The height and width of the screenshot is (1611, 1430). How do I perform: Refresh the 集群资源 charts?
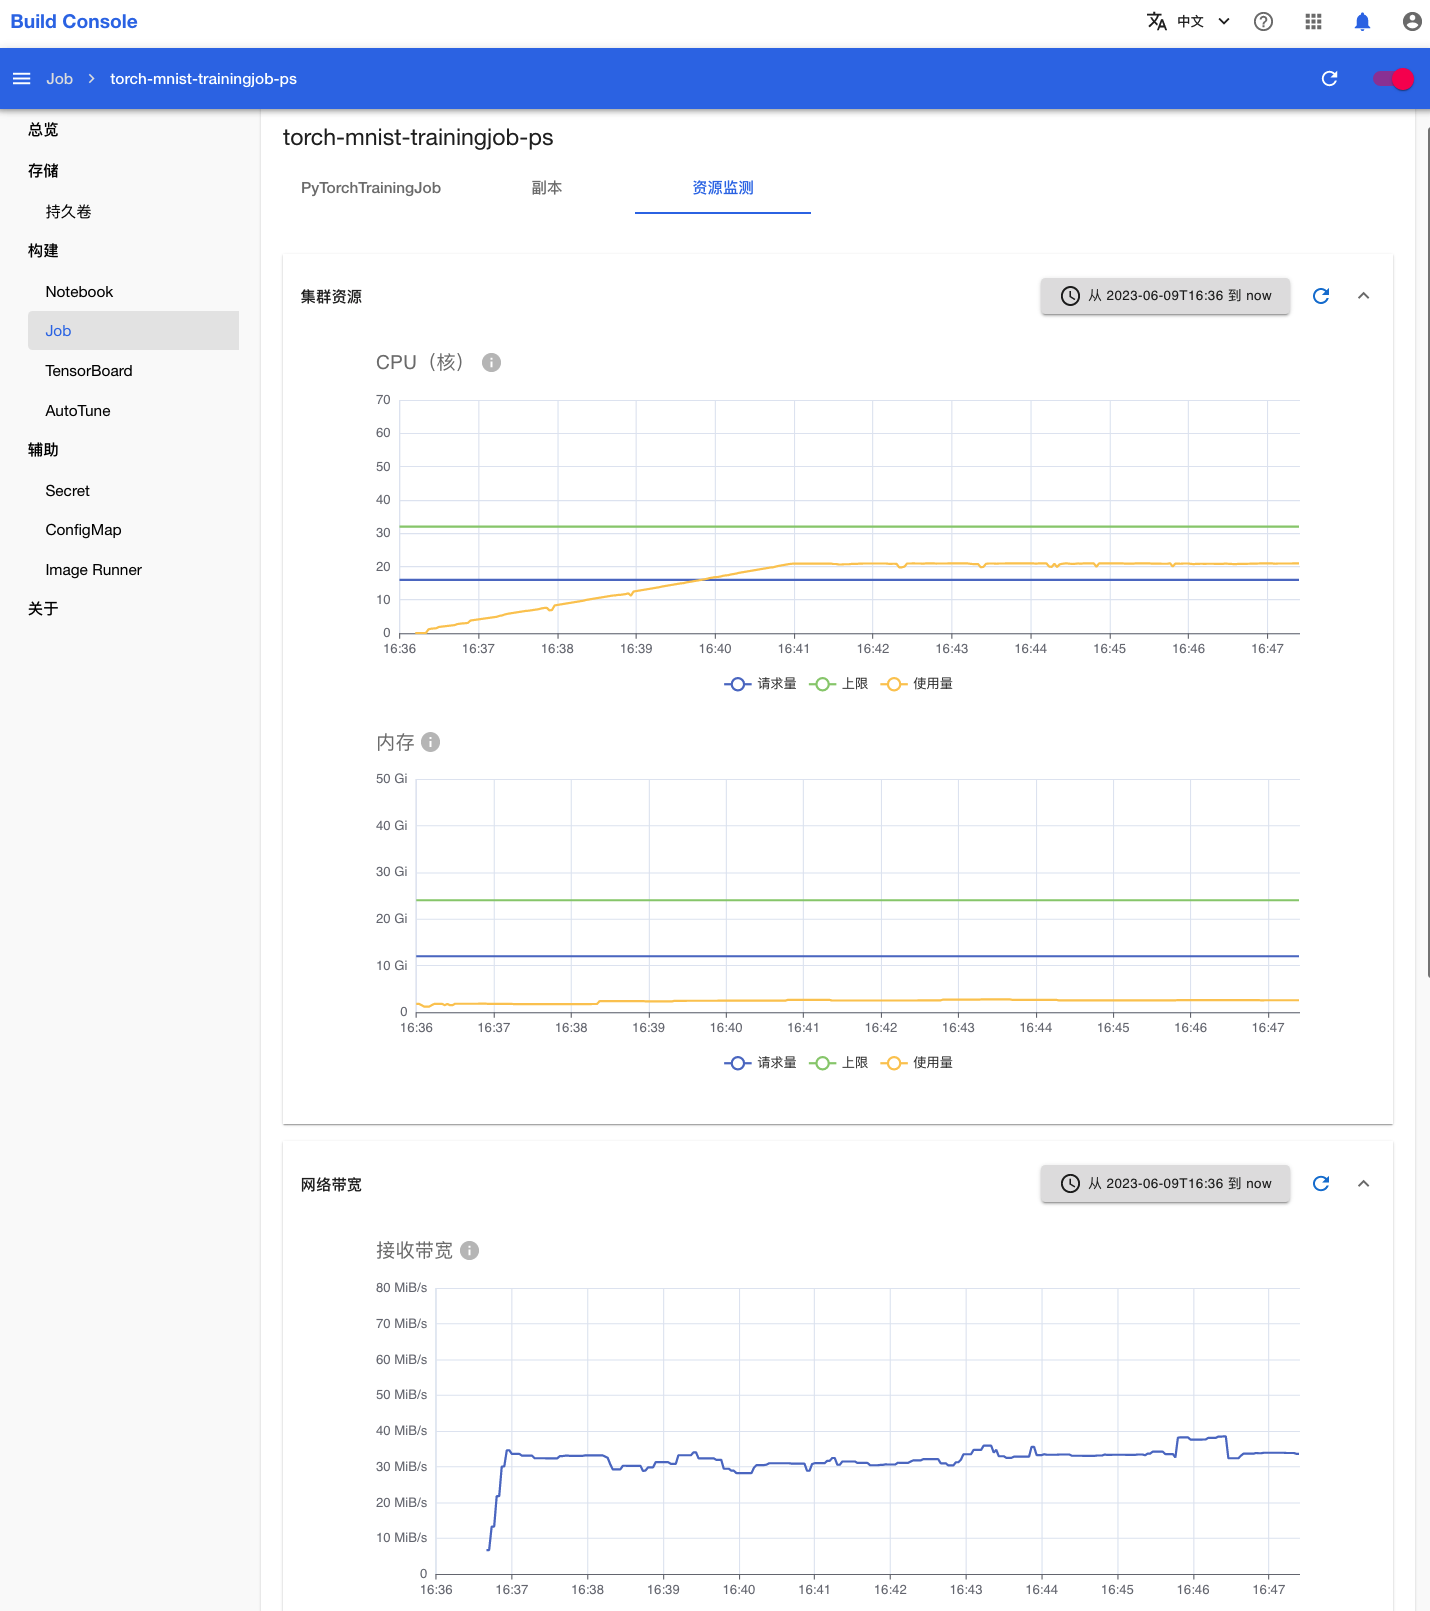1321,296
